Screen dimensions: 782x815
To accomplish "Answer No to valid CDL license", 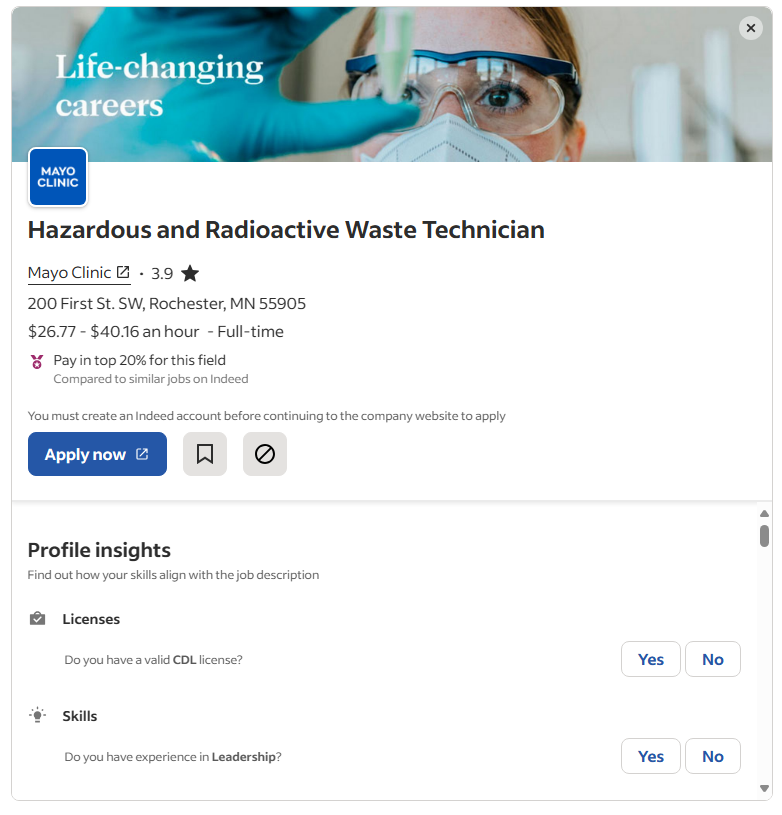I will (712, 659).
